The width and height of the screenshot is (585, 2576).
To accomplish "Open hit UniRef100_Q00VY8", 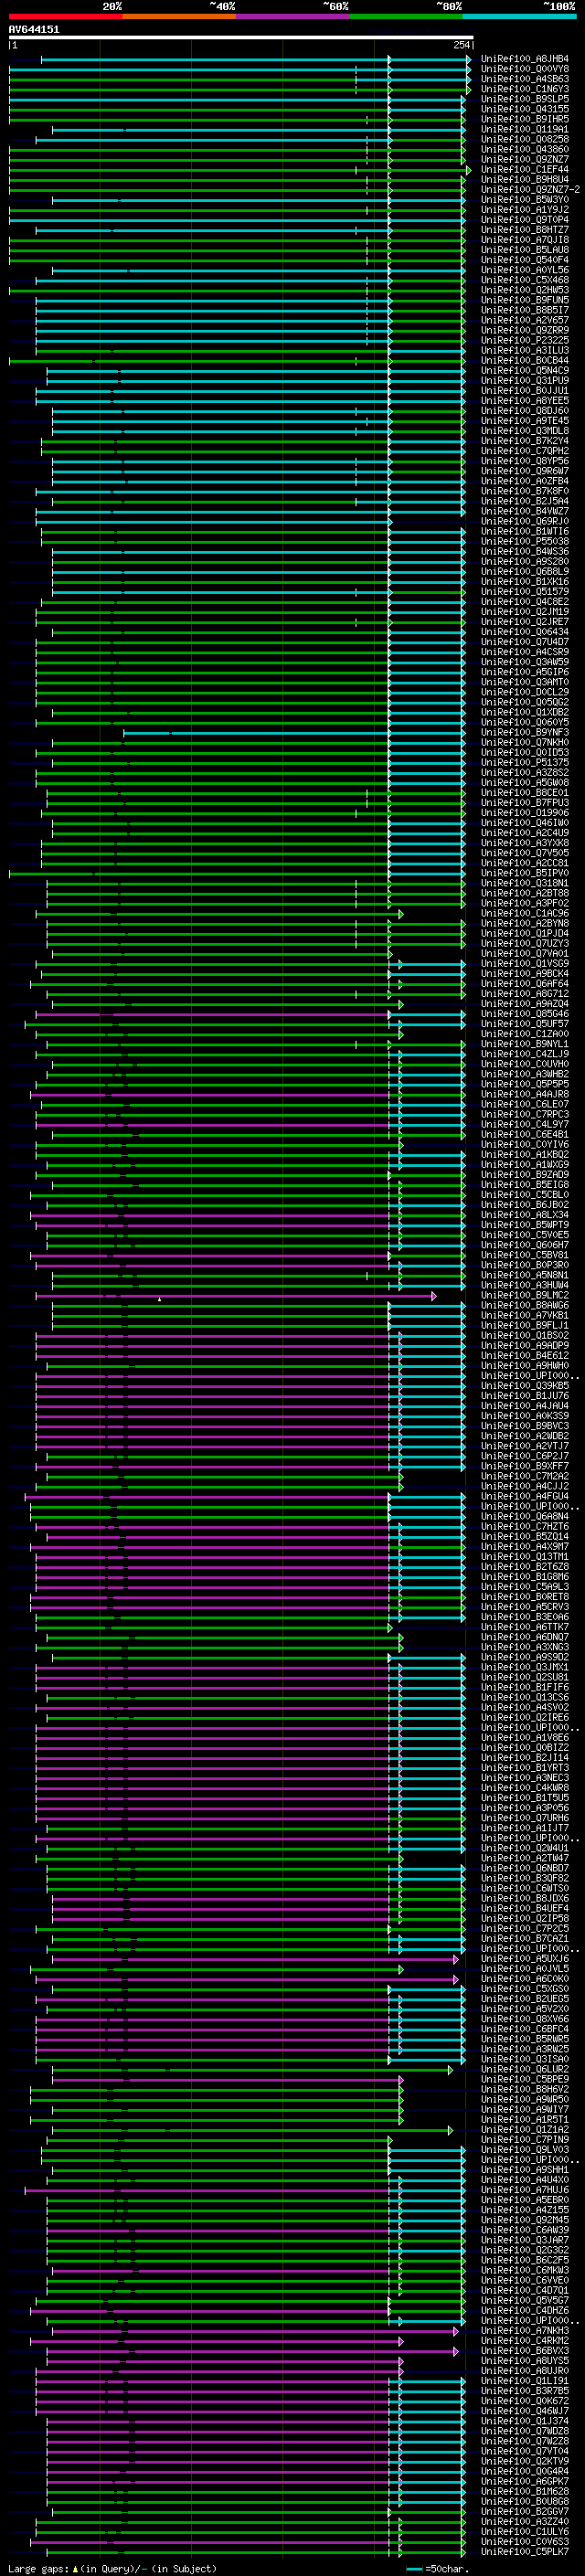I will click(525, 69).
